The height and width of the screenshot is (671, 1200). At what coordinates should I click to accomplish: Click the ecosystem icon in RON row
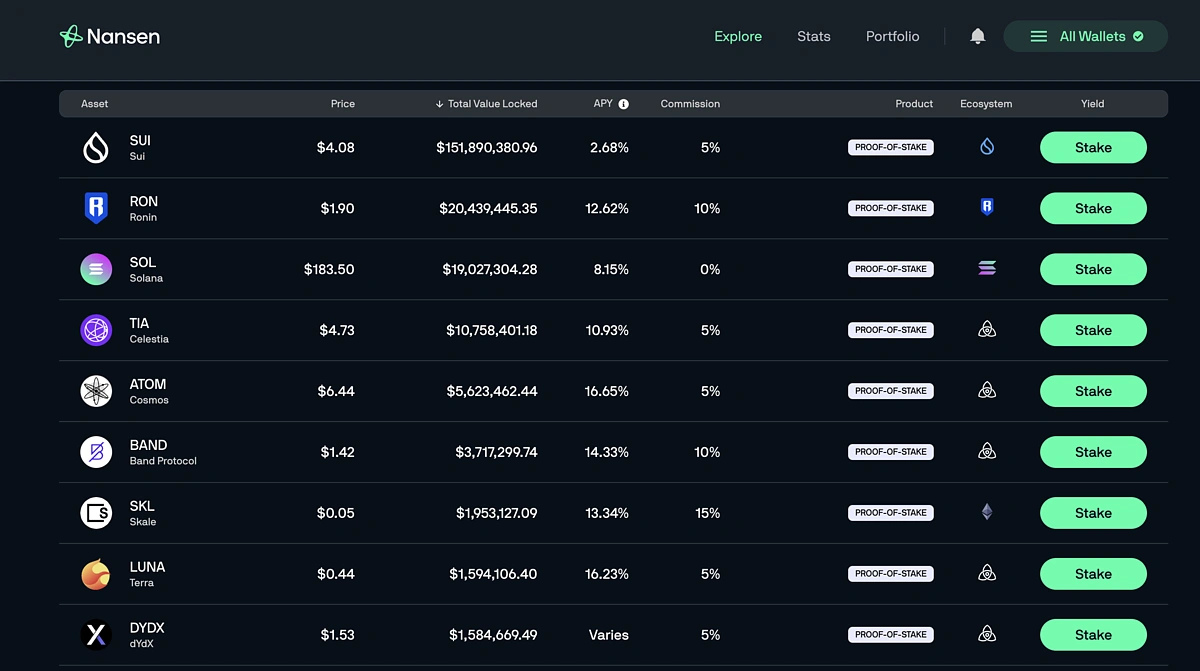987,208
